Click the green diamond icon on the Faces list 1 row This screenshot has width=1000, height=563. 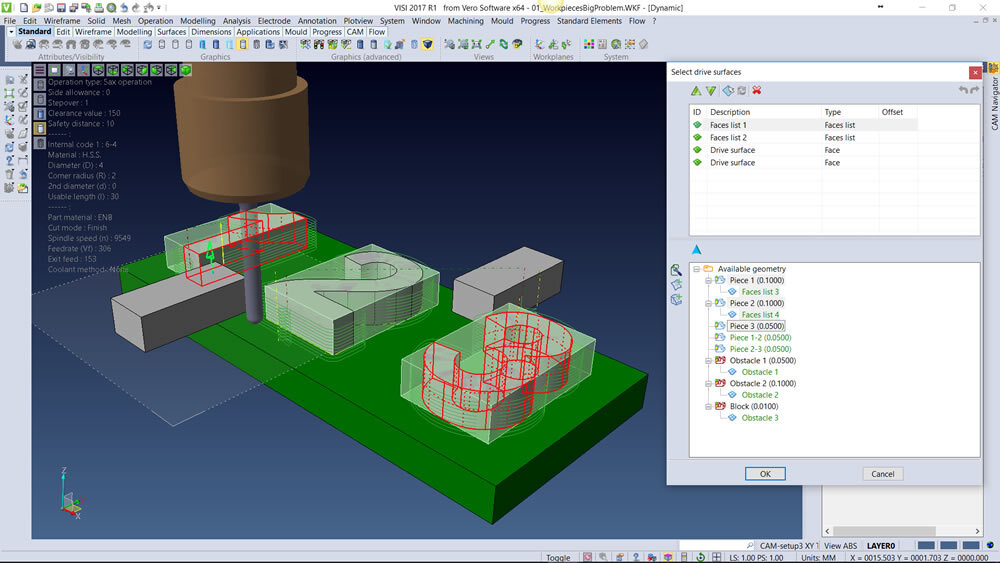697,125
